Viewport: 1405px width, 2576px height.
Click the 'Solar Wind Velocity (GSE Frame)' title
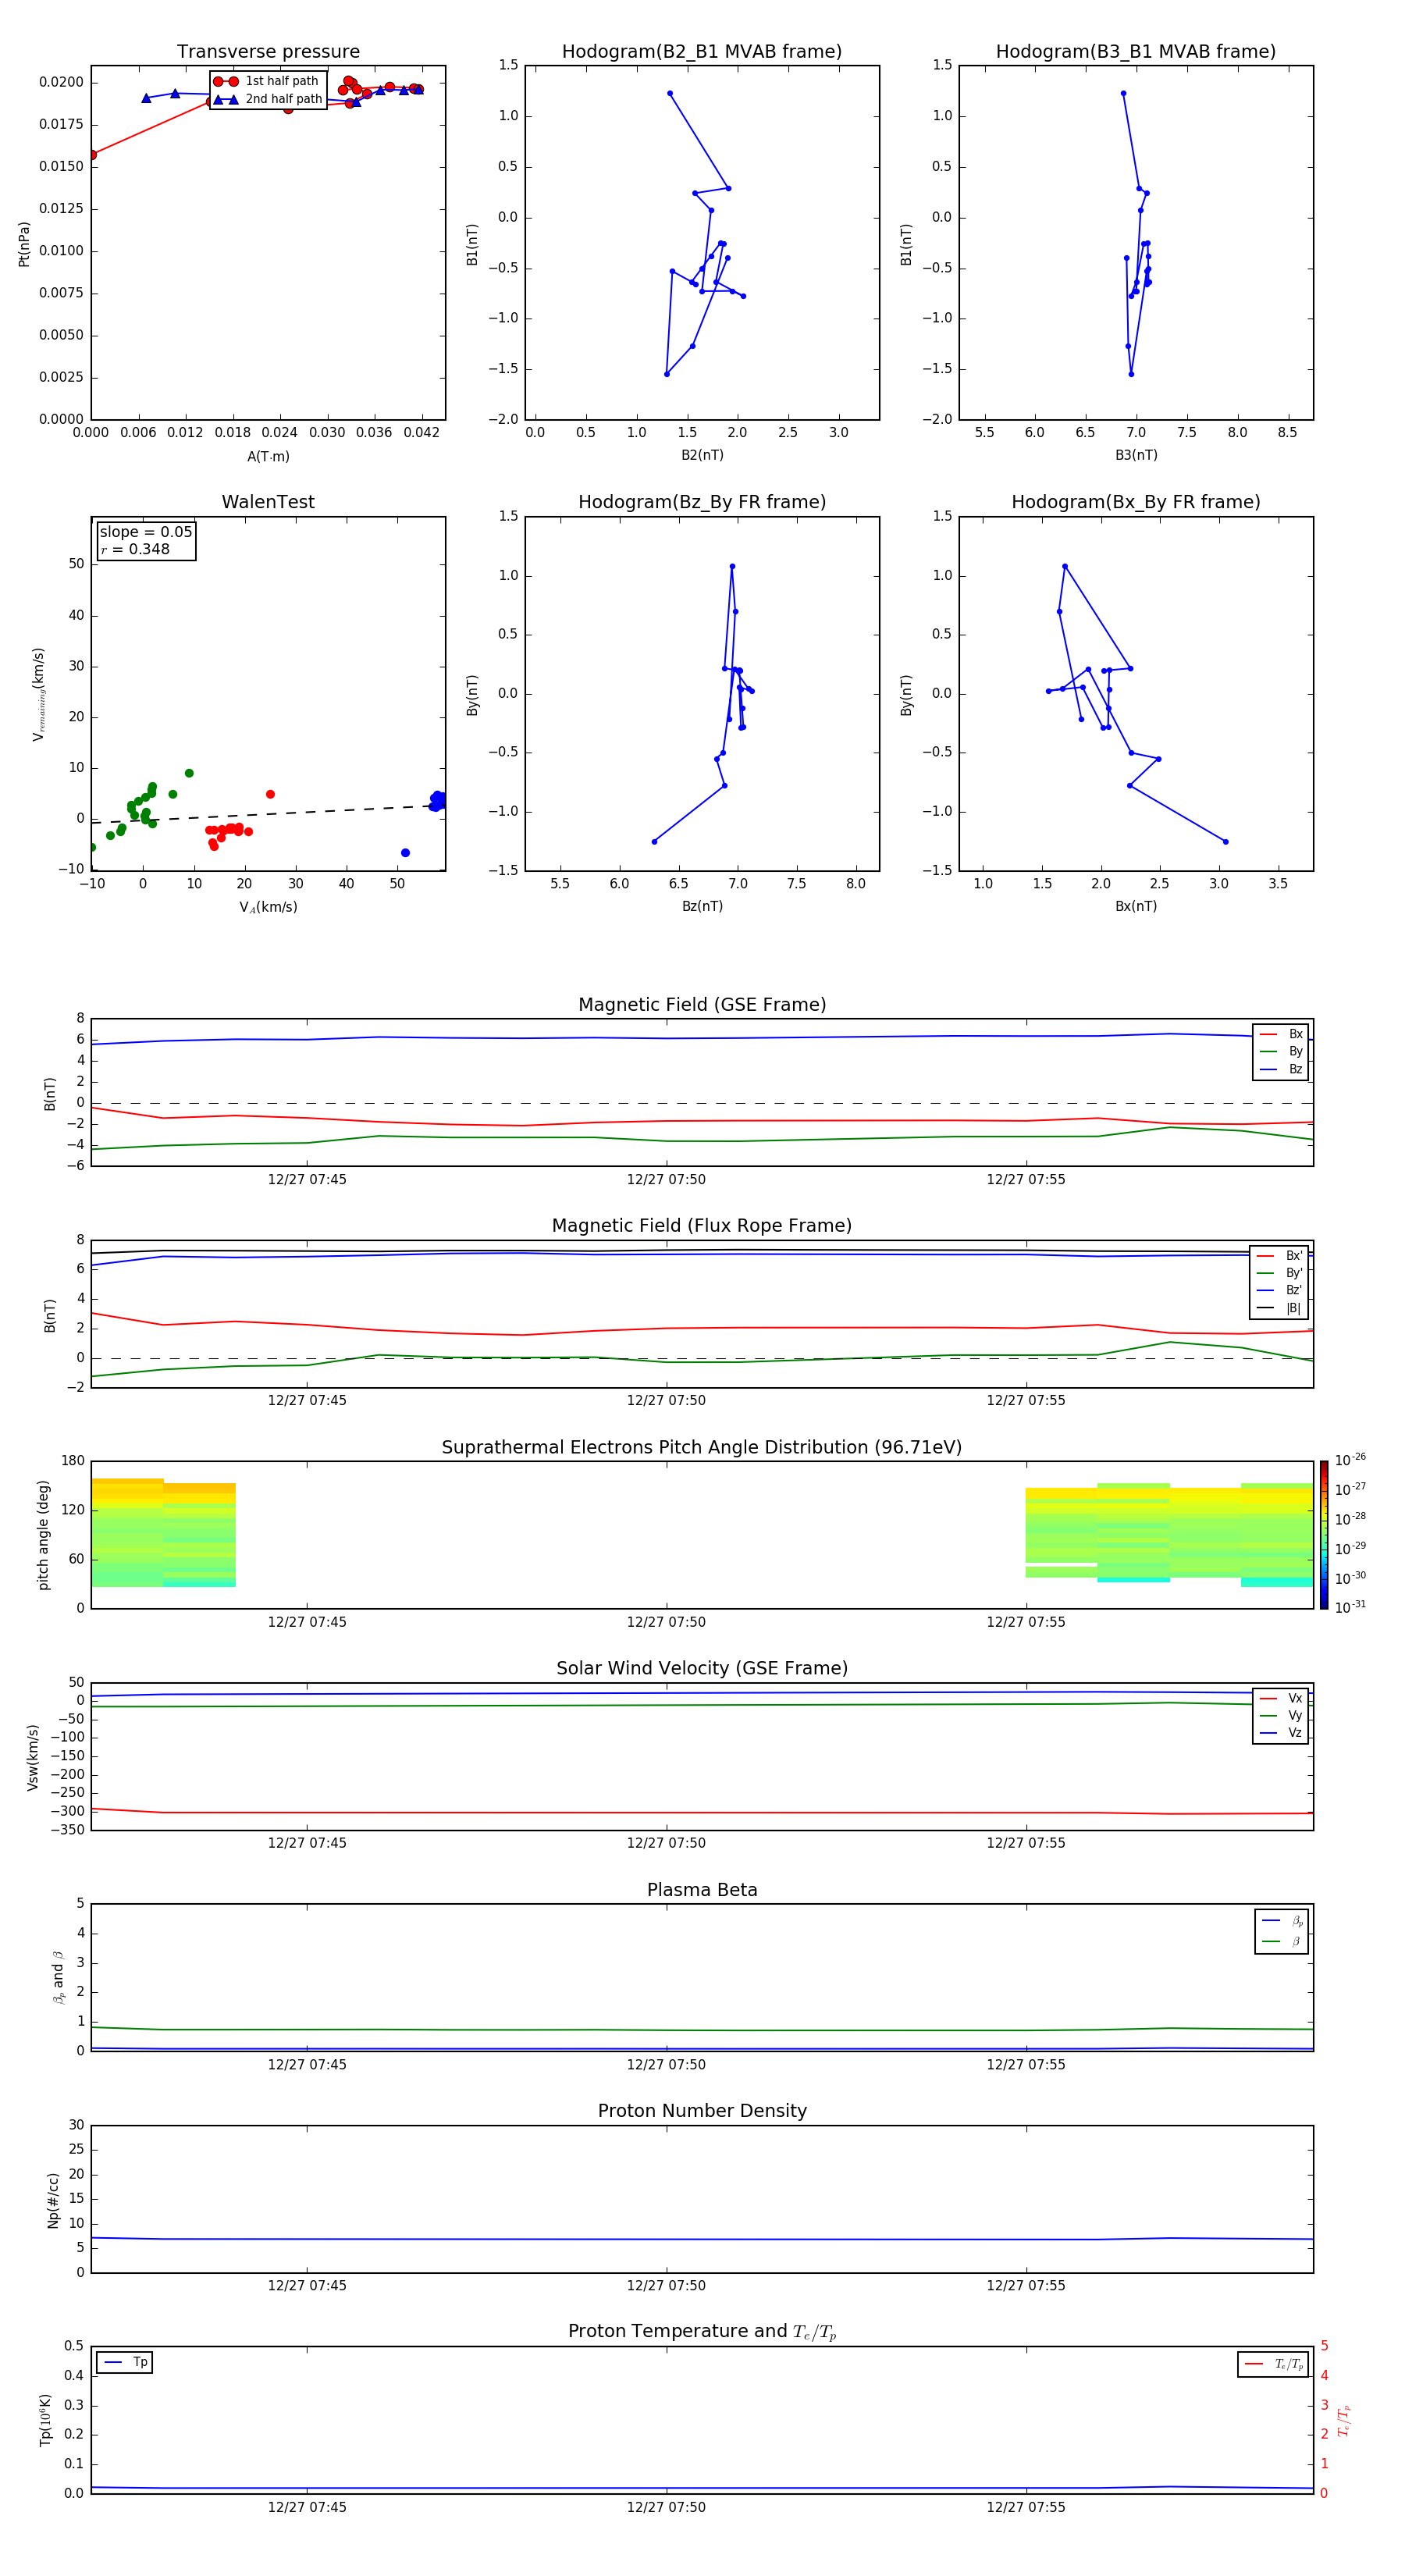[x=702, y=1669]
